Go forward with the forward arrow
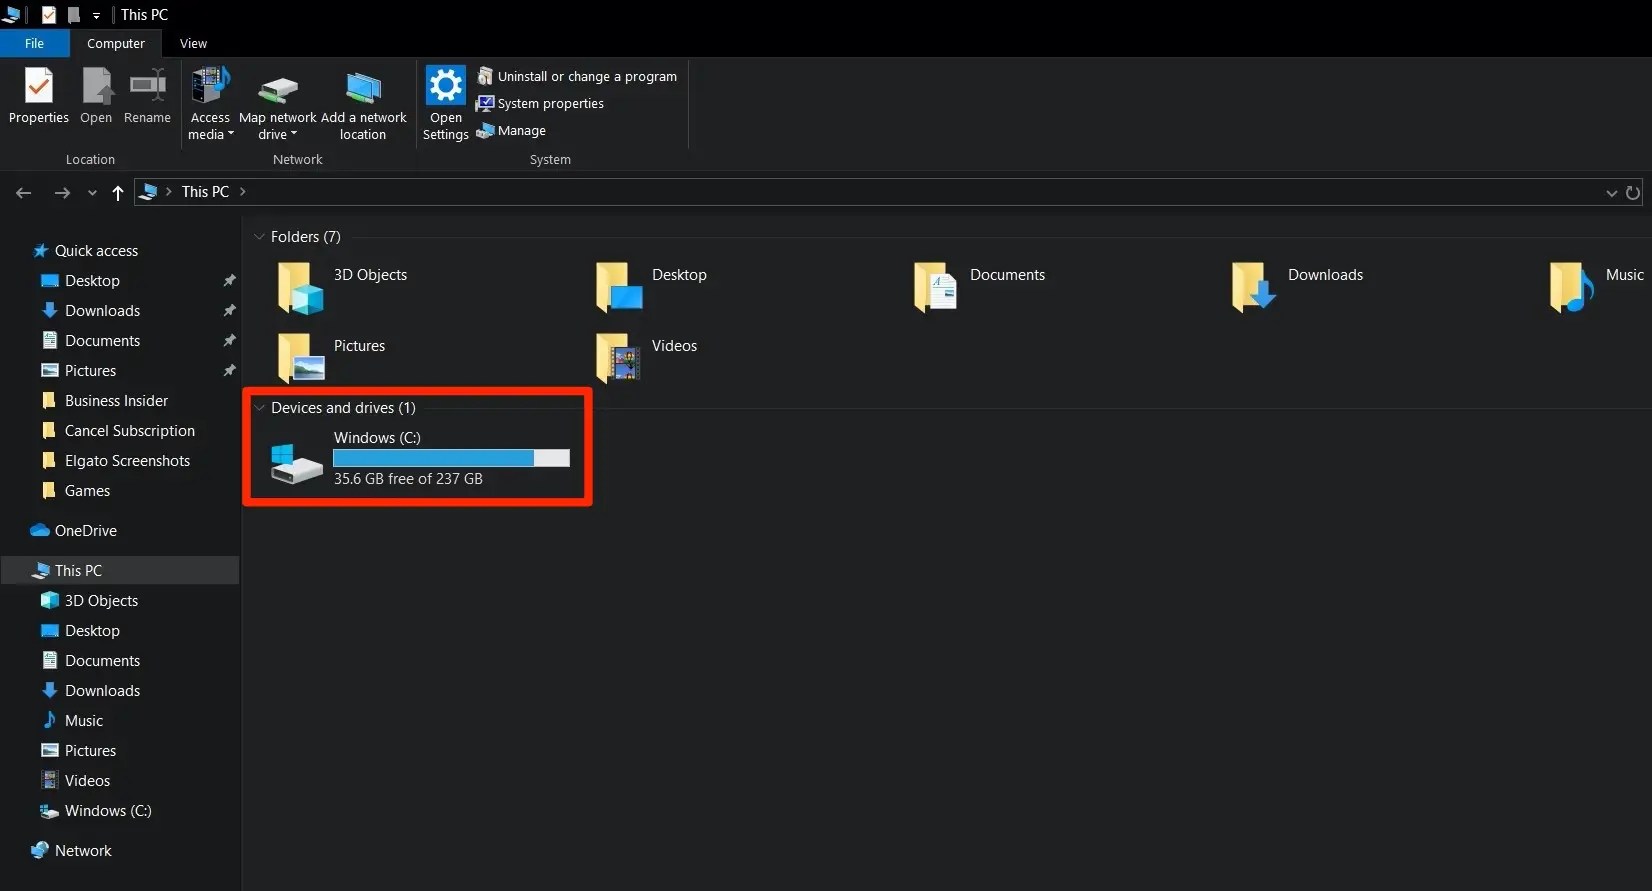The height and width of the screenshot is (891, 1652). pos(62,192)
